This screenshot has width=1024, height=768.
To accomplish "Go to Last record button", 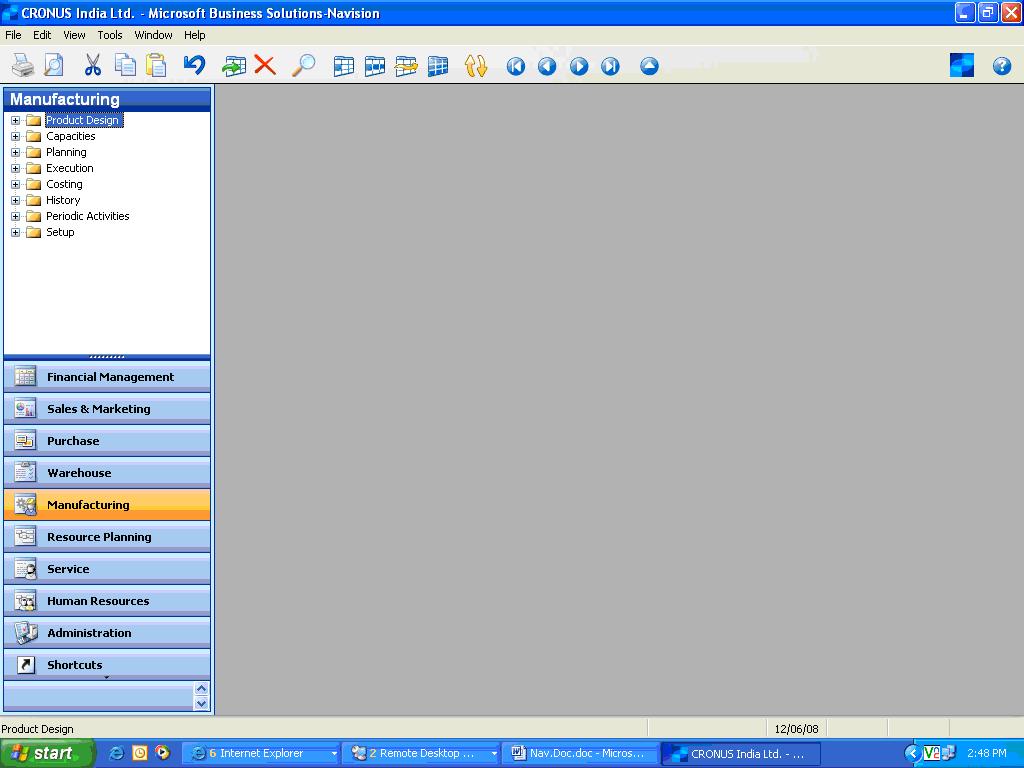I will coord(610,66).
